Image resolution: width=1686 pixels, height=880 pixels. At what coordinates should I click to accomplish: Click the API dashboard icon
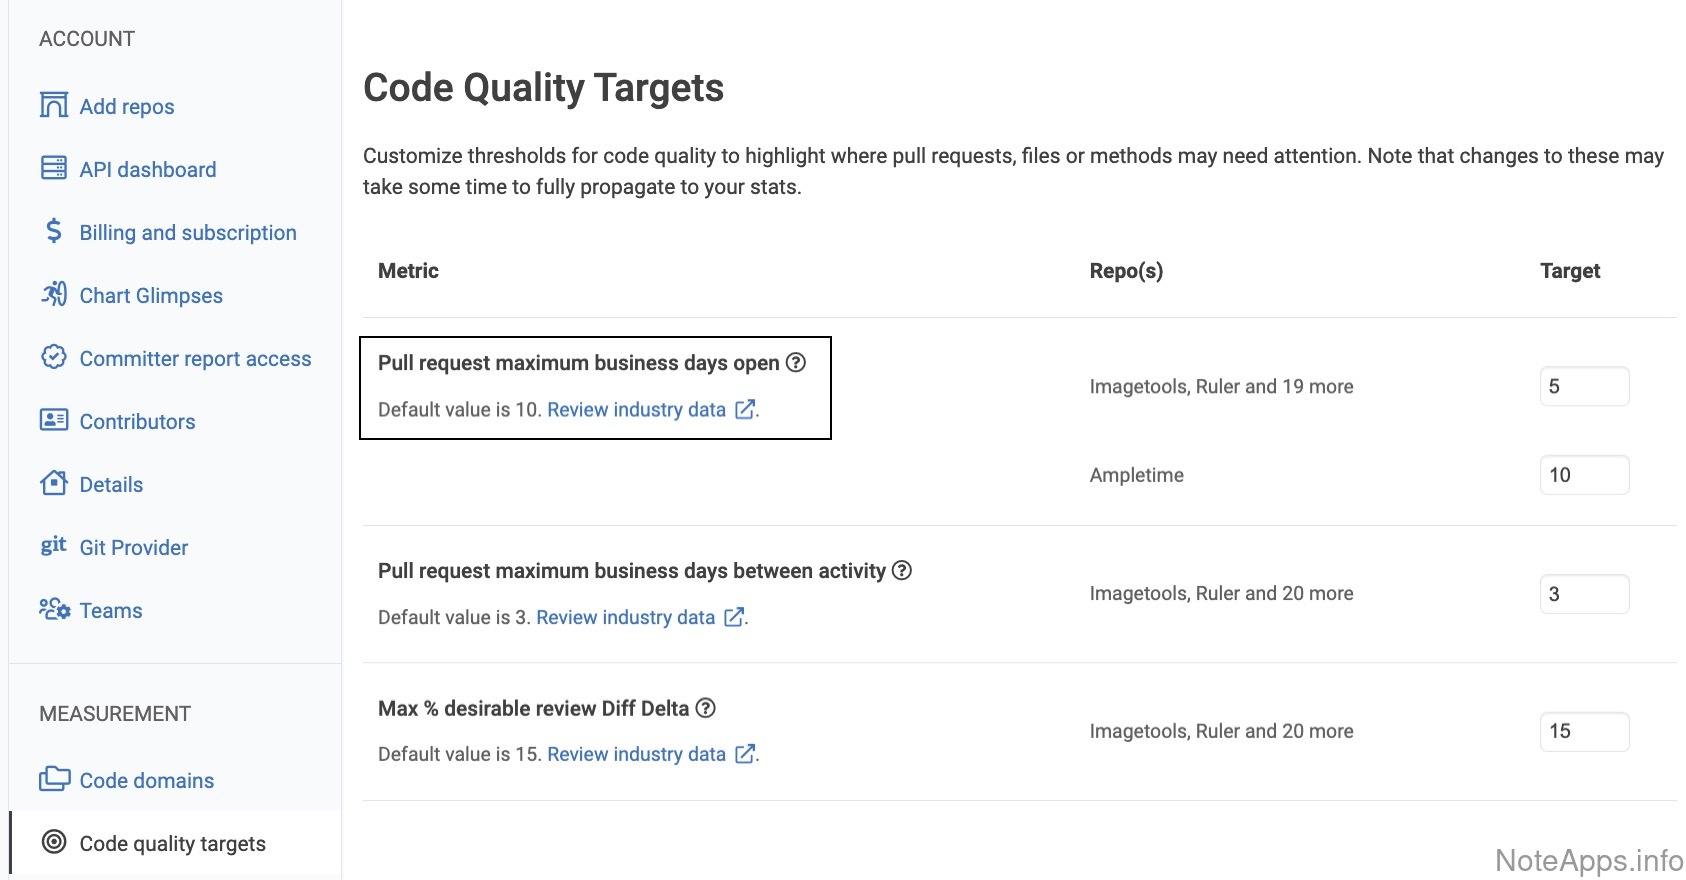pos(54,168)
